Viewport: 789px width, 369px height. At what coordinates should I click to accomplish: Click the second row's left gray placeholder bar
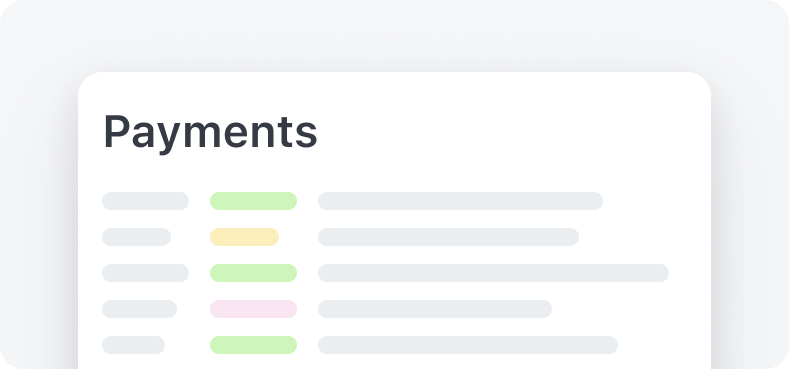click(x=136, y=237)
